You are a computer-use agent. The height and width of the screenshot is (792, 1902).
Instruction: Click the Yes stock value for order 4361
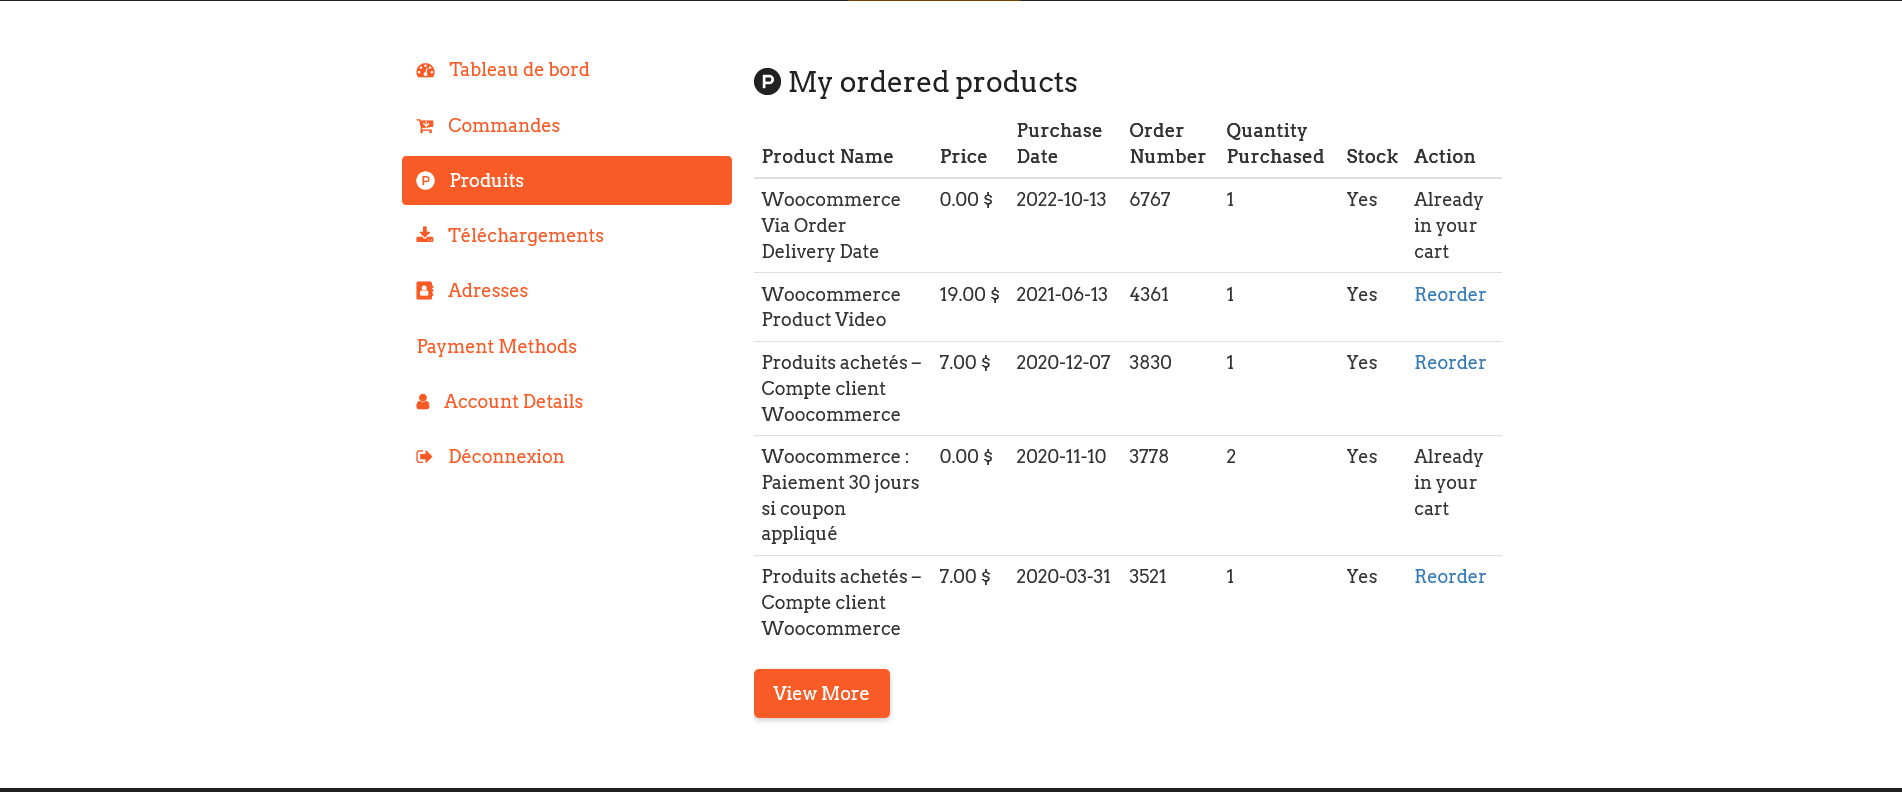(x=1362, y=295)
